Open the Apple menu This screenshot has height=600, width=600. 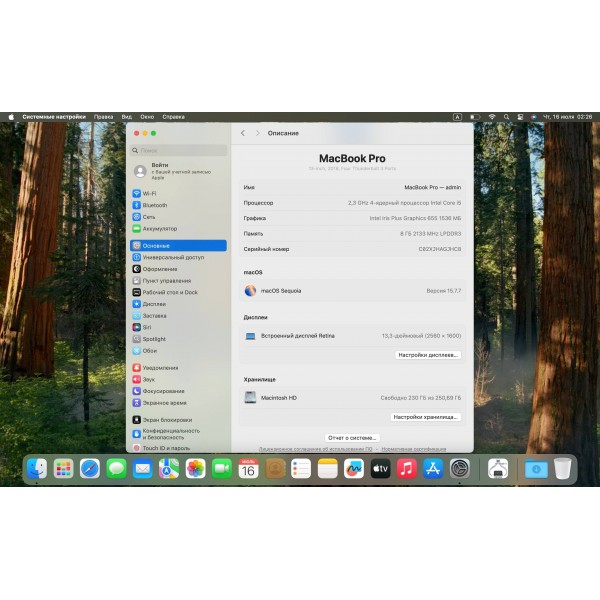point(11,117)
